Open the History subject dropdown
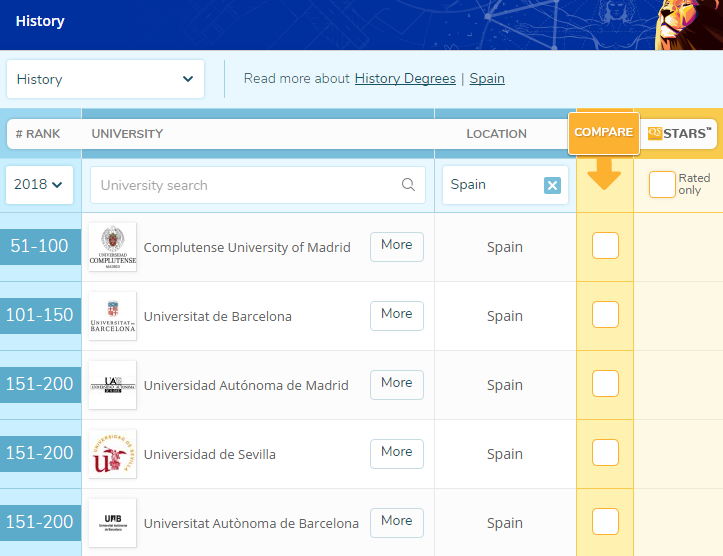This screenshot has height=556, width=723. (105, 79)
